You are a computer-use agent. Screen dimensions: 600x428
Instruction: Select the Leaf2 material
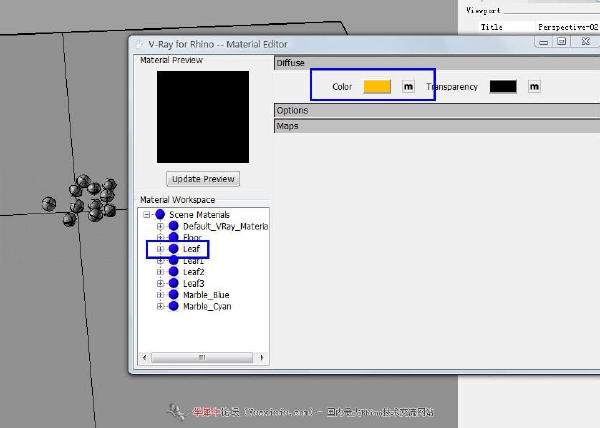point(193,272)
